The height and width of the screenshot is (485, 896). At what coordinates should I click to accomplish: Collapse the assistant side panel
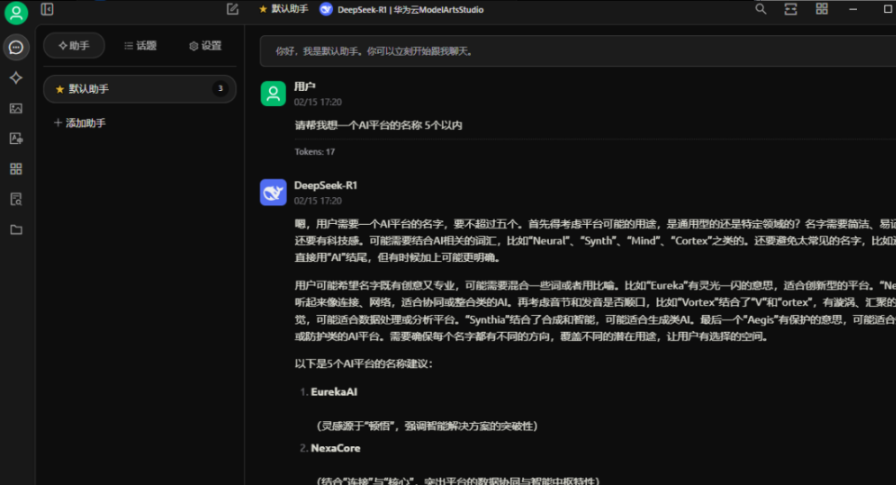[x=47, y=9]
